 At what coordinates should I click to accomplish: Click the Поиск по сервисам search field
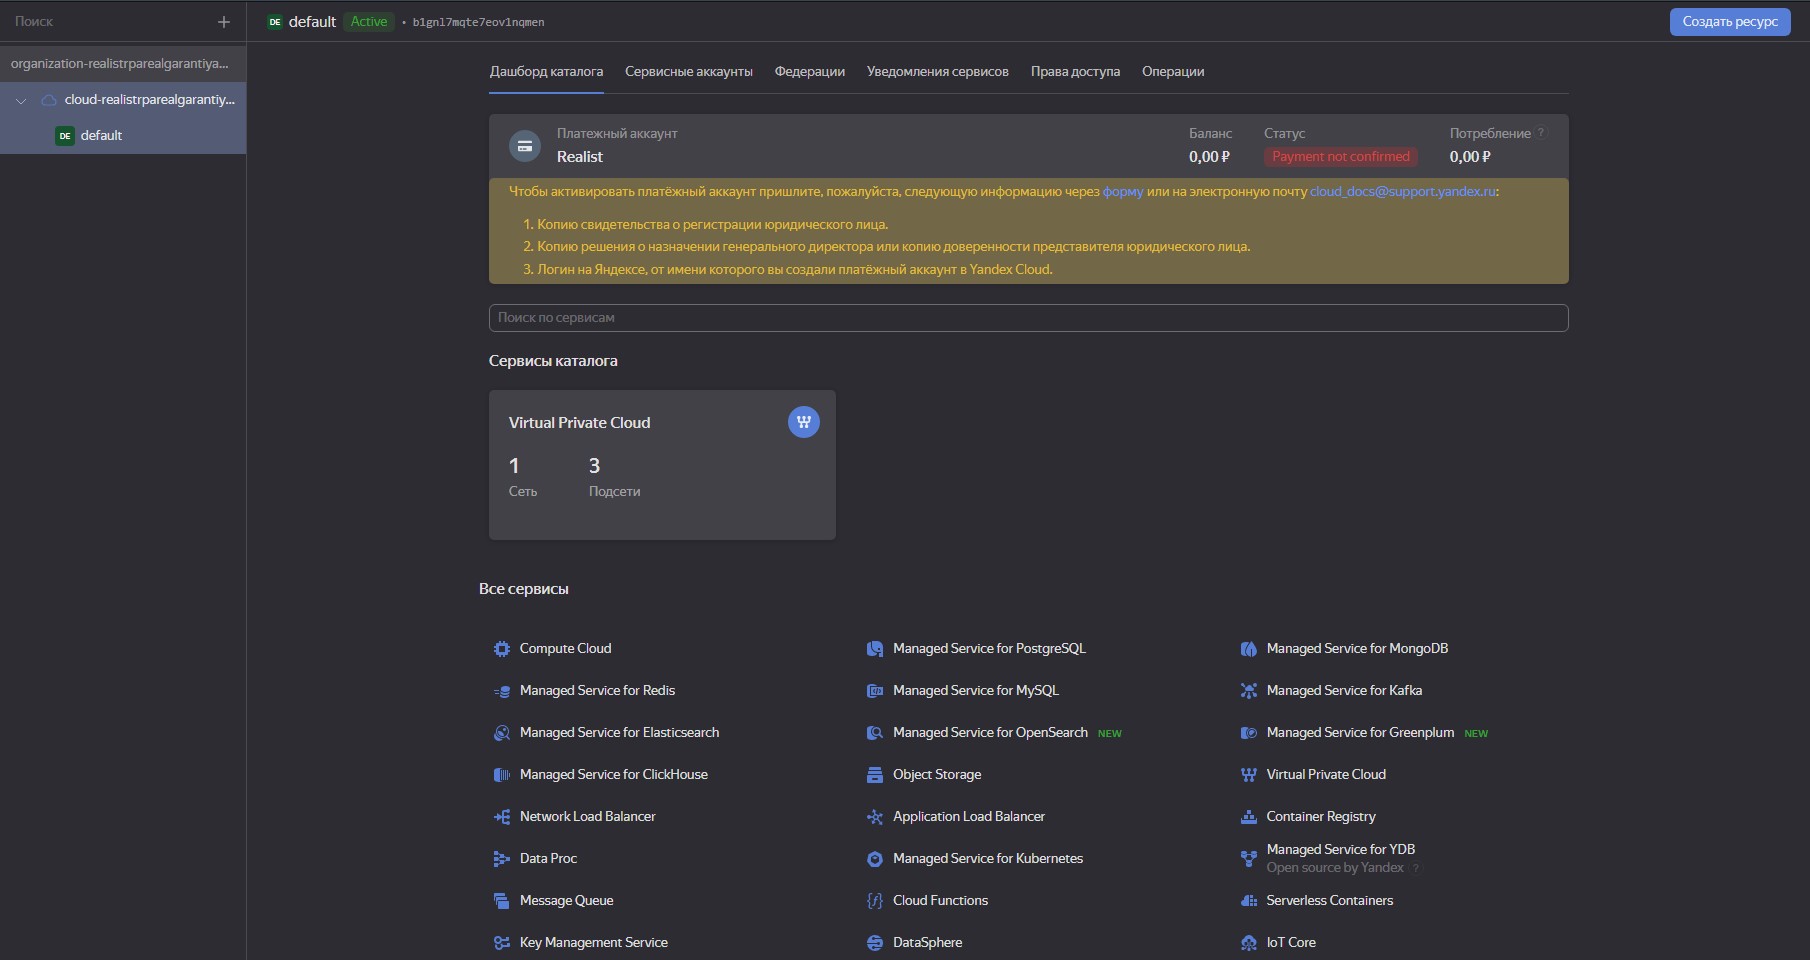[1028, 318]
